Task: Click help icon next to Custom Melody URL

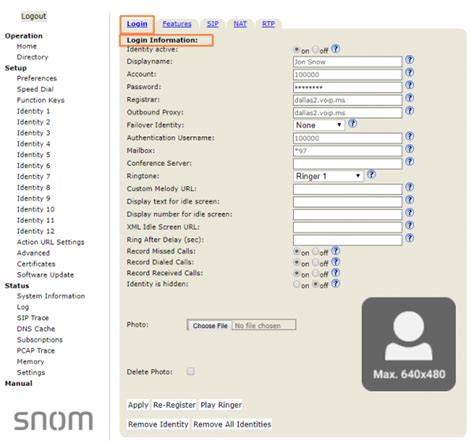Action: click(x=410, y=187)
